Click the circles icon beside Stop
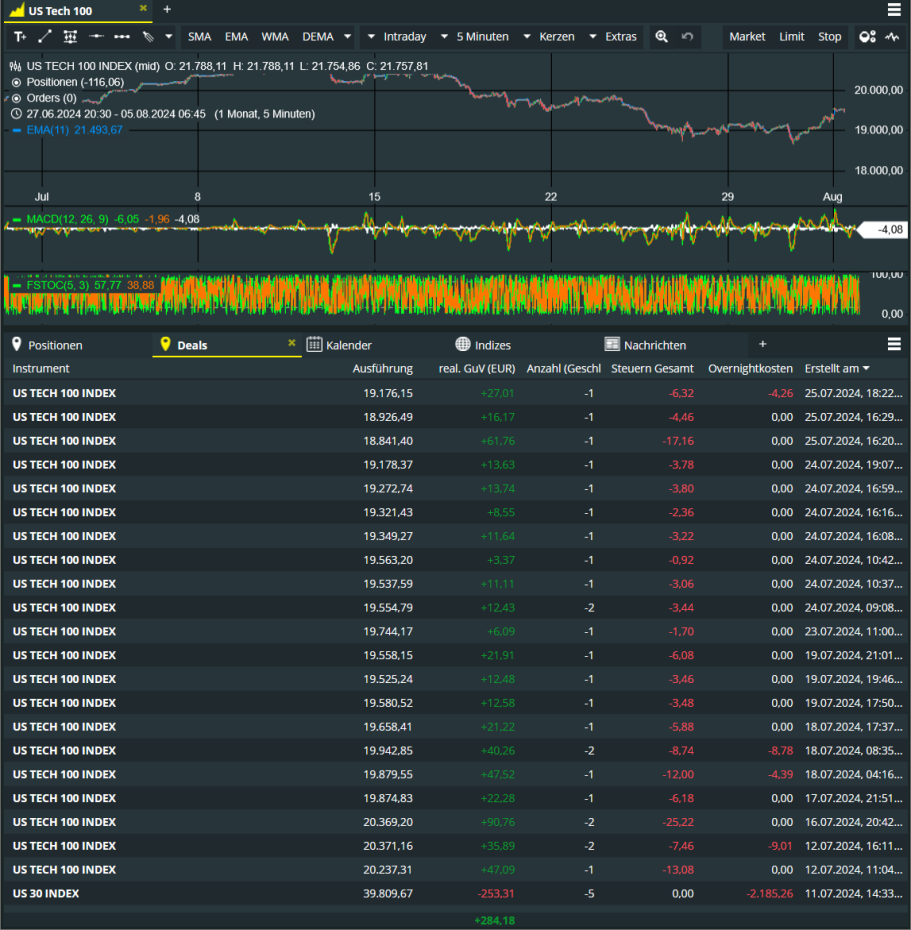The height and width of the screenshot is (930, 911). (x=867, y=37)
